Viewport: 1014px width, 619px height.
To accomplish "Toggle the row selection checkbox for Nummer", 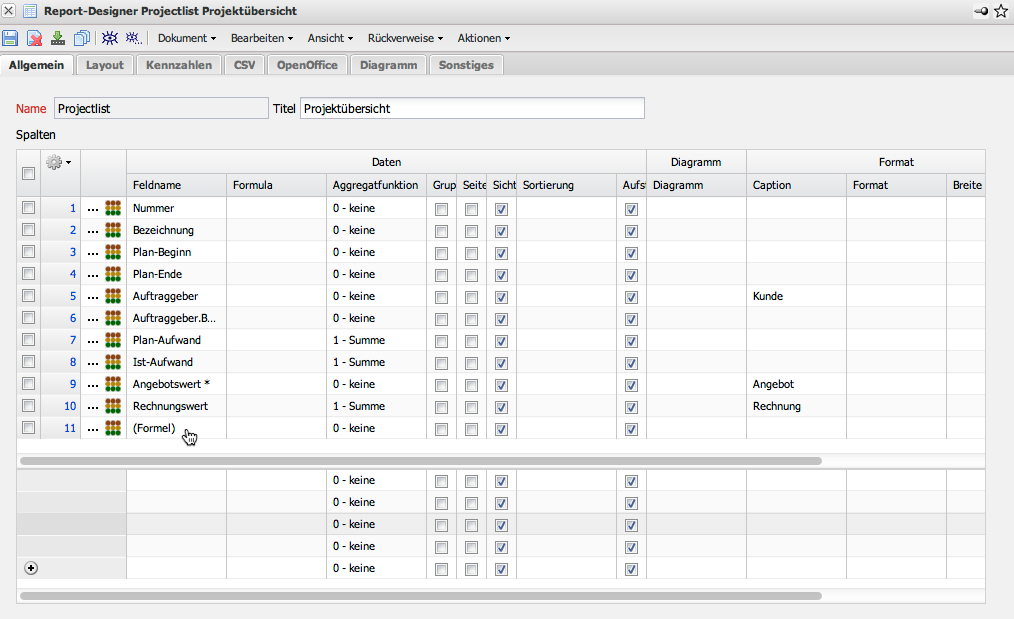I will click(29, 208).
